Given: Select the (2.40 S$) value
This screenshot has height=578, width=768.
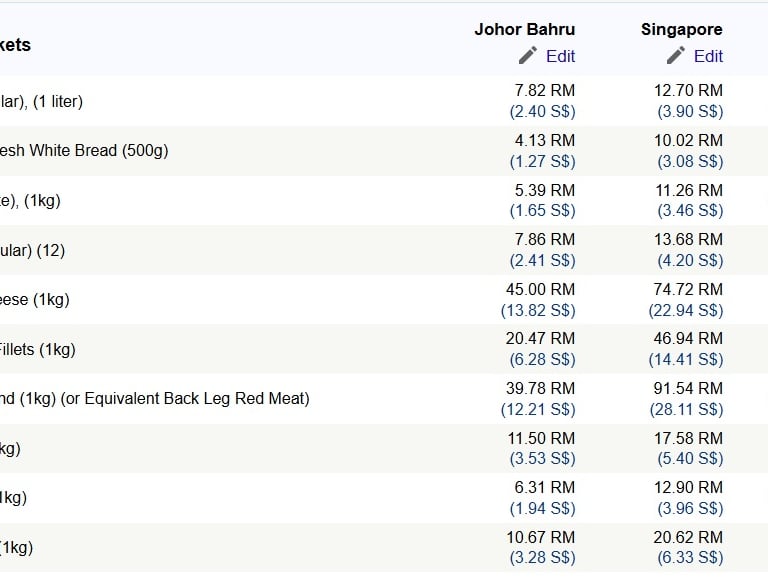Looking at the screenshot, I should click(x=542, y=112).
